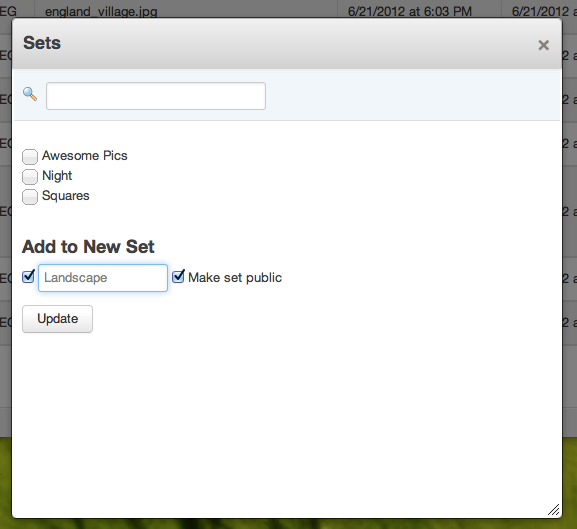
Task: Uncheck the new set checkbox beside Landscape
Action: coord(28,276)
